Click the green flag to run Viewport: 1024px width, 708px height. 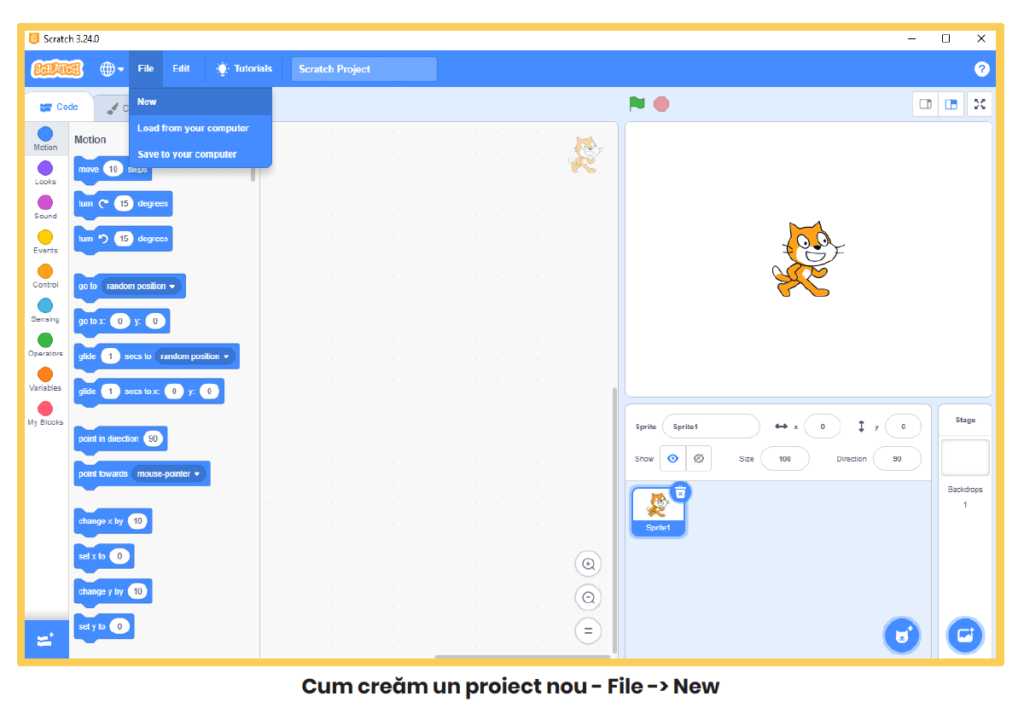coord(637,104)
